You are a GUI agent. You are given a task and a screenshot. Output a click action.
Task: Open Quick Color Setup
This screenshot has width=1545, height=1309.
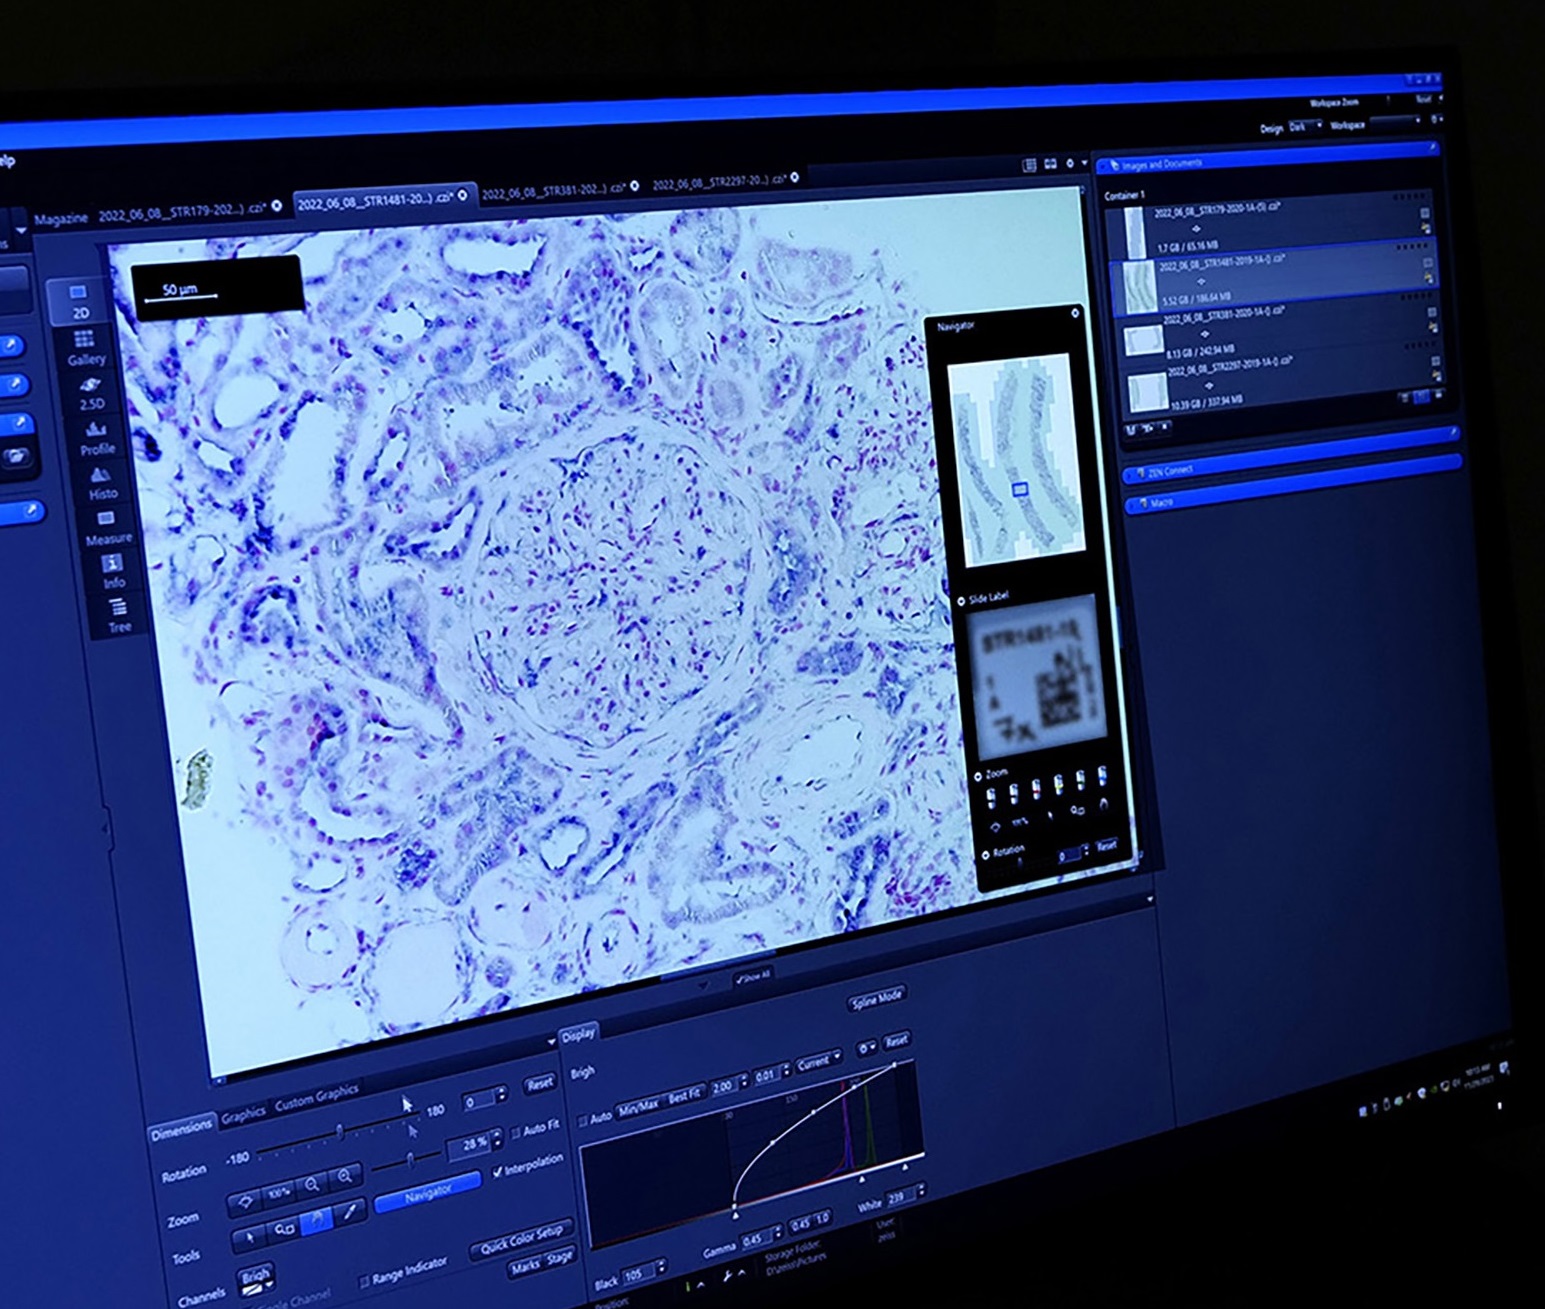pos(521,1240)
